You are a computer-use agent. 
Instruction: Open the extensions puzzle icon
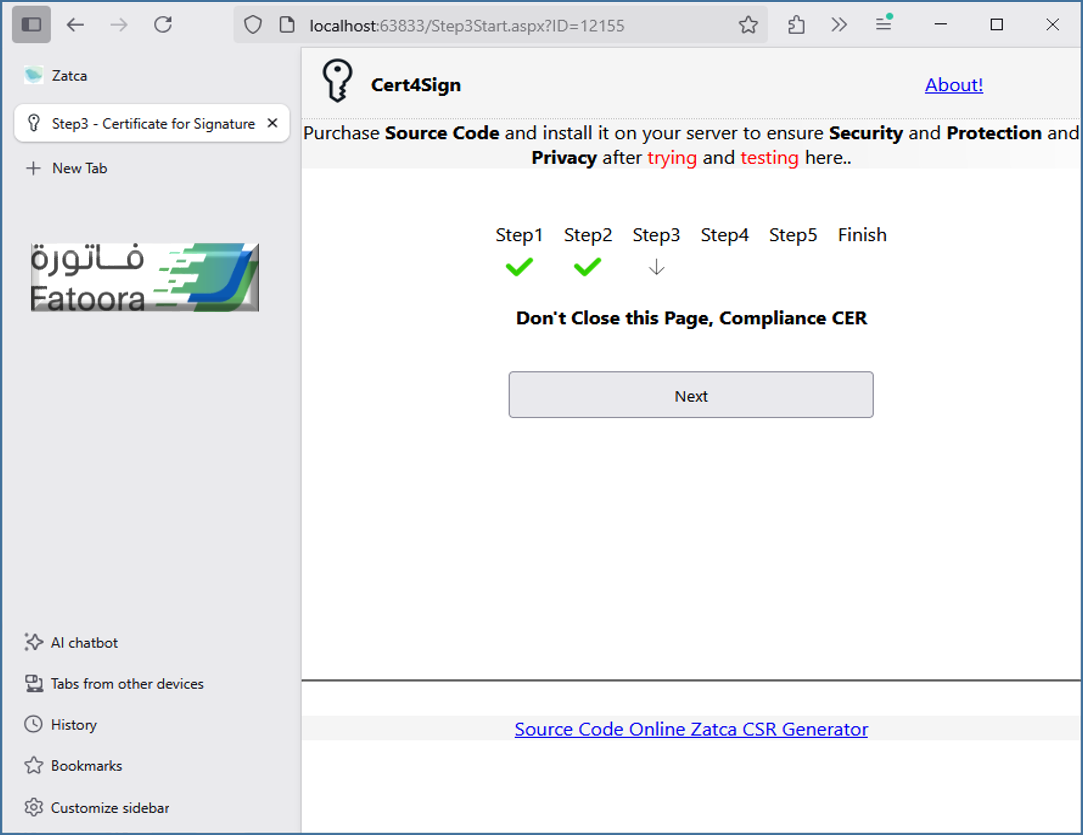coord(796,25)
